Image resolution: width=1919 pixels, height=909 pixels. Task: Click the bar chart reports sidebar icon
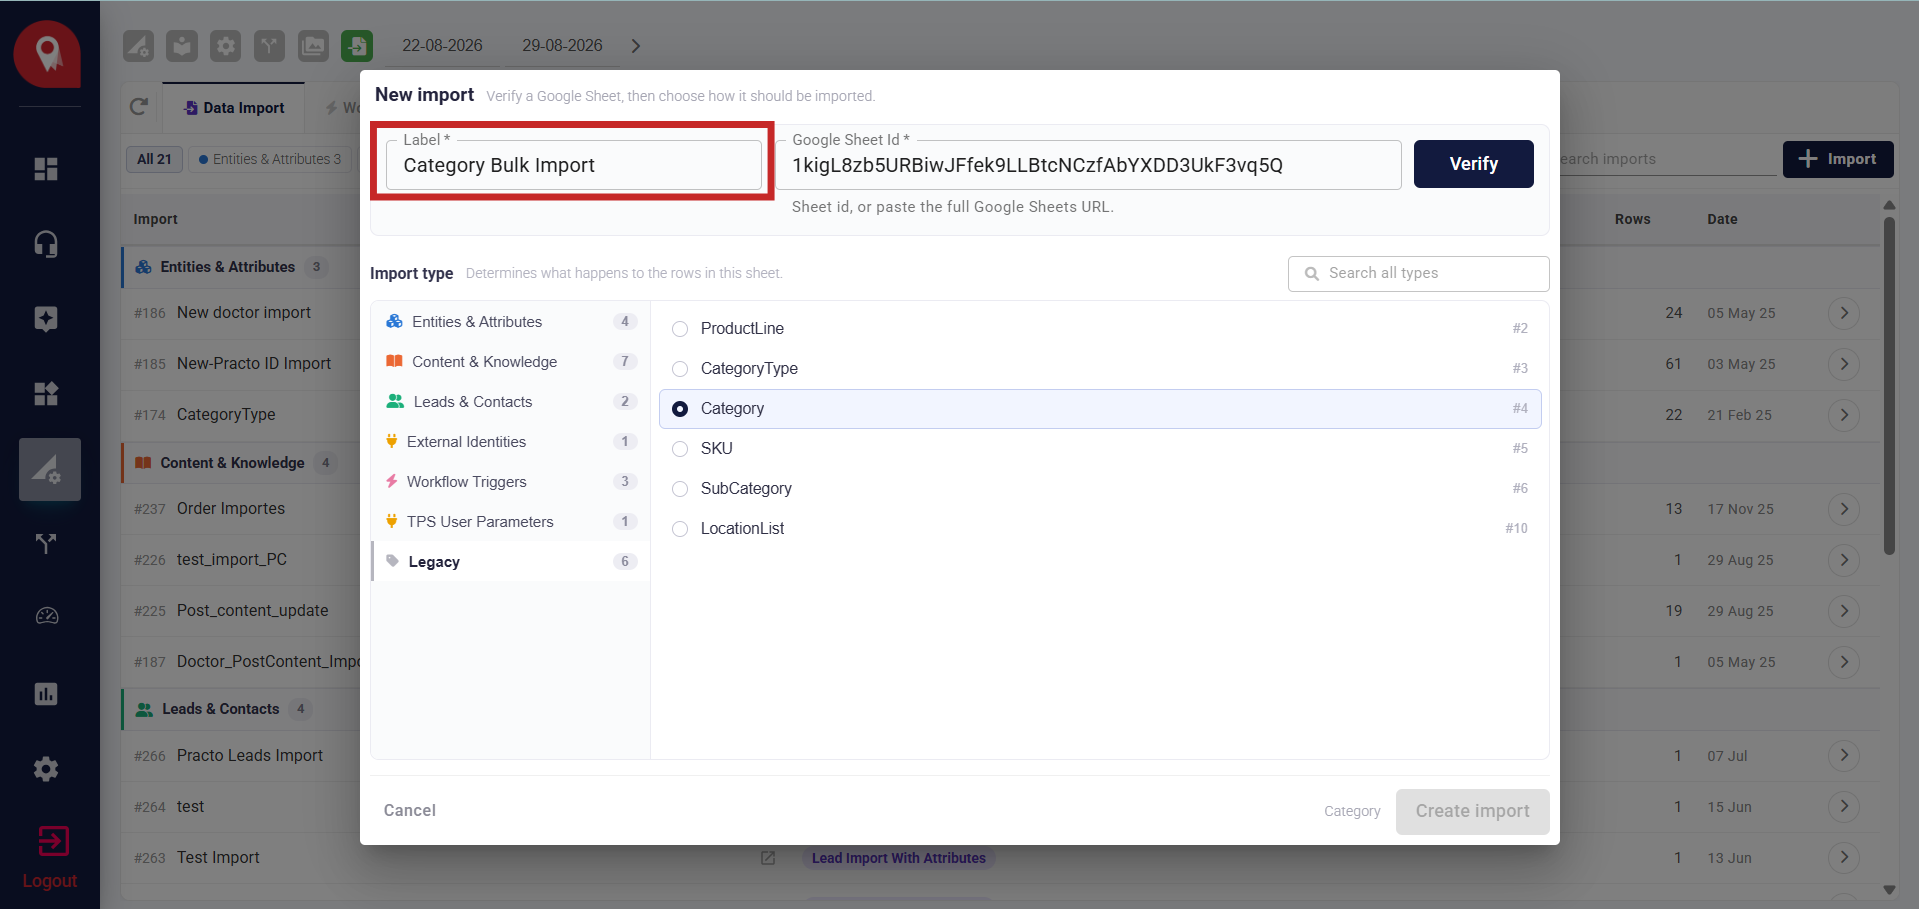tap(46, 694)
